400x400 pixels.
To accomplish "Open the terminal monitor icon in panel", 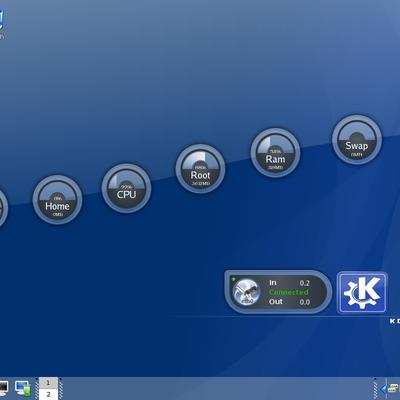I will point(3,389).
